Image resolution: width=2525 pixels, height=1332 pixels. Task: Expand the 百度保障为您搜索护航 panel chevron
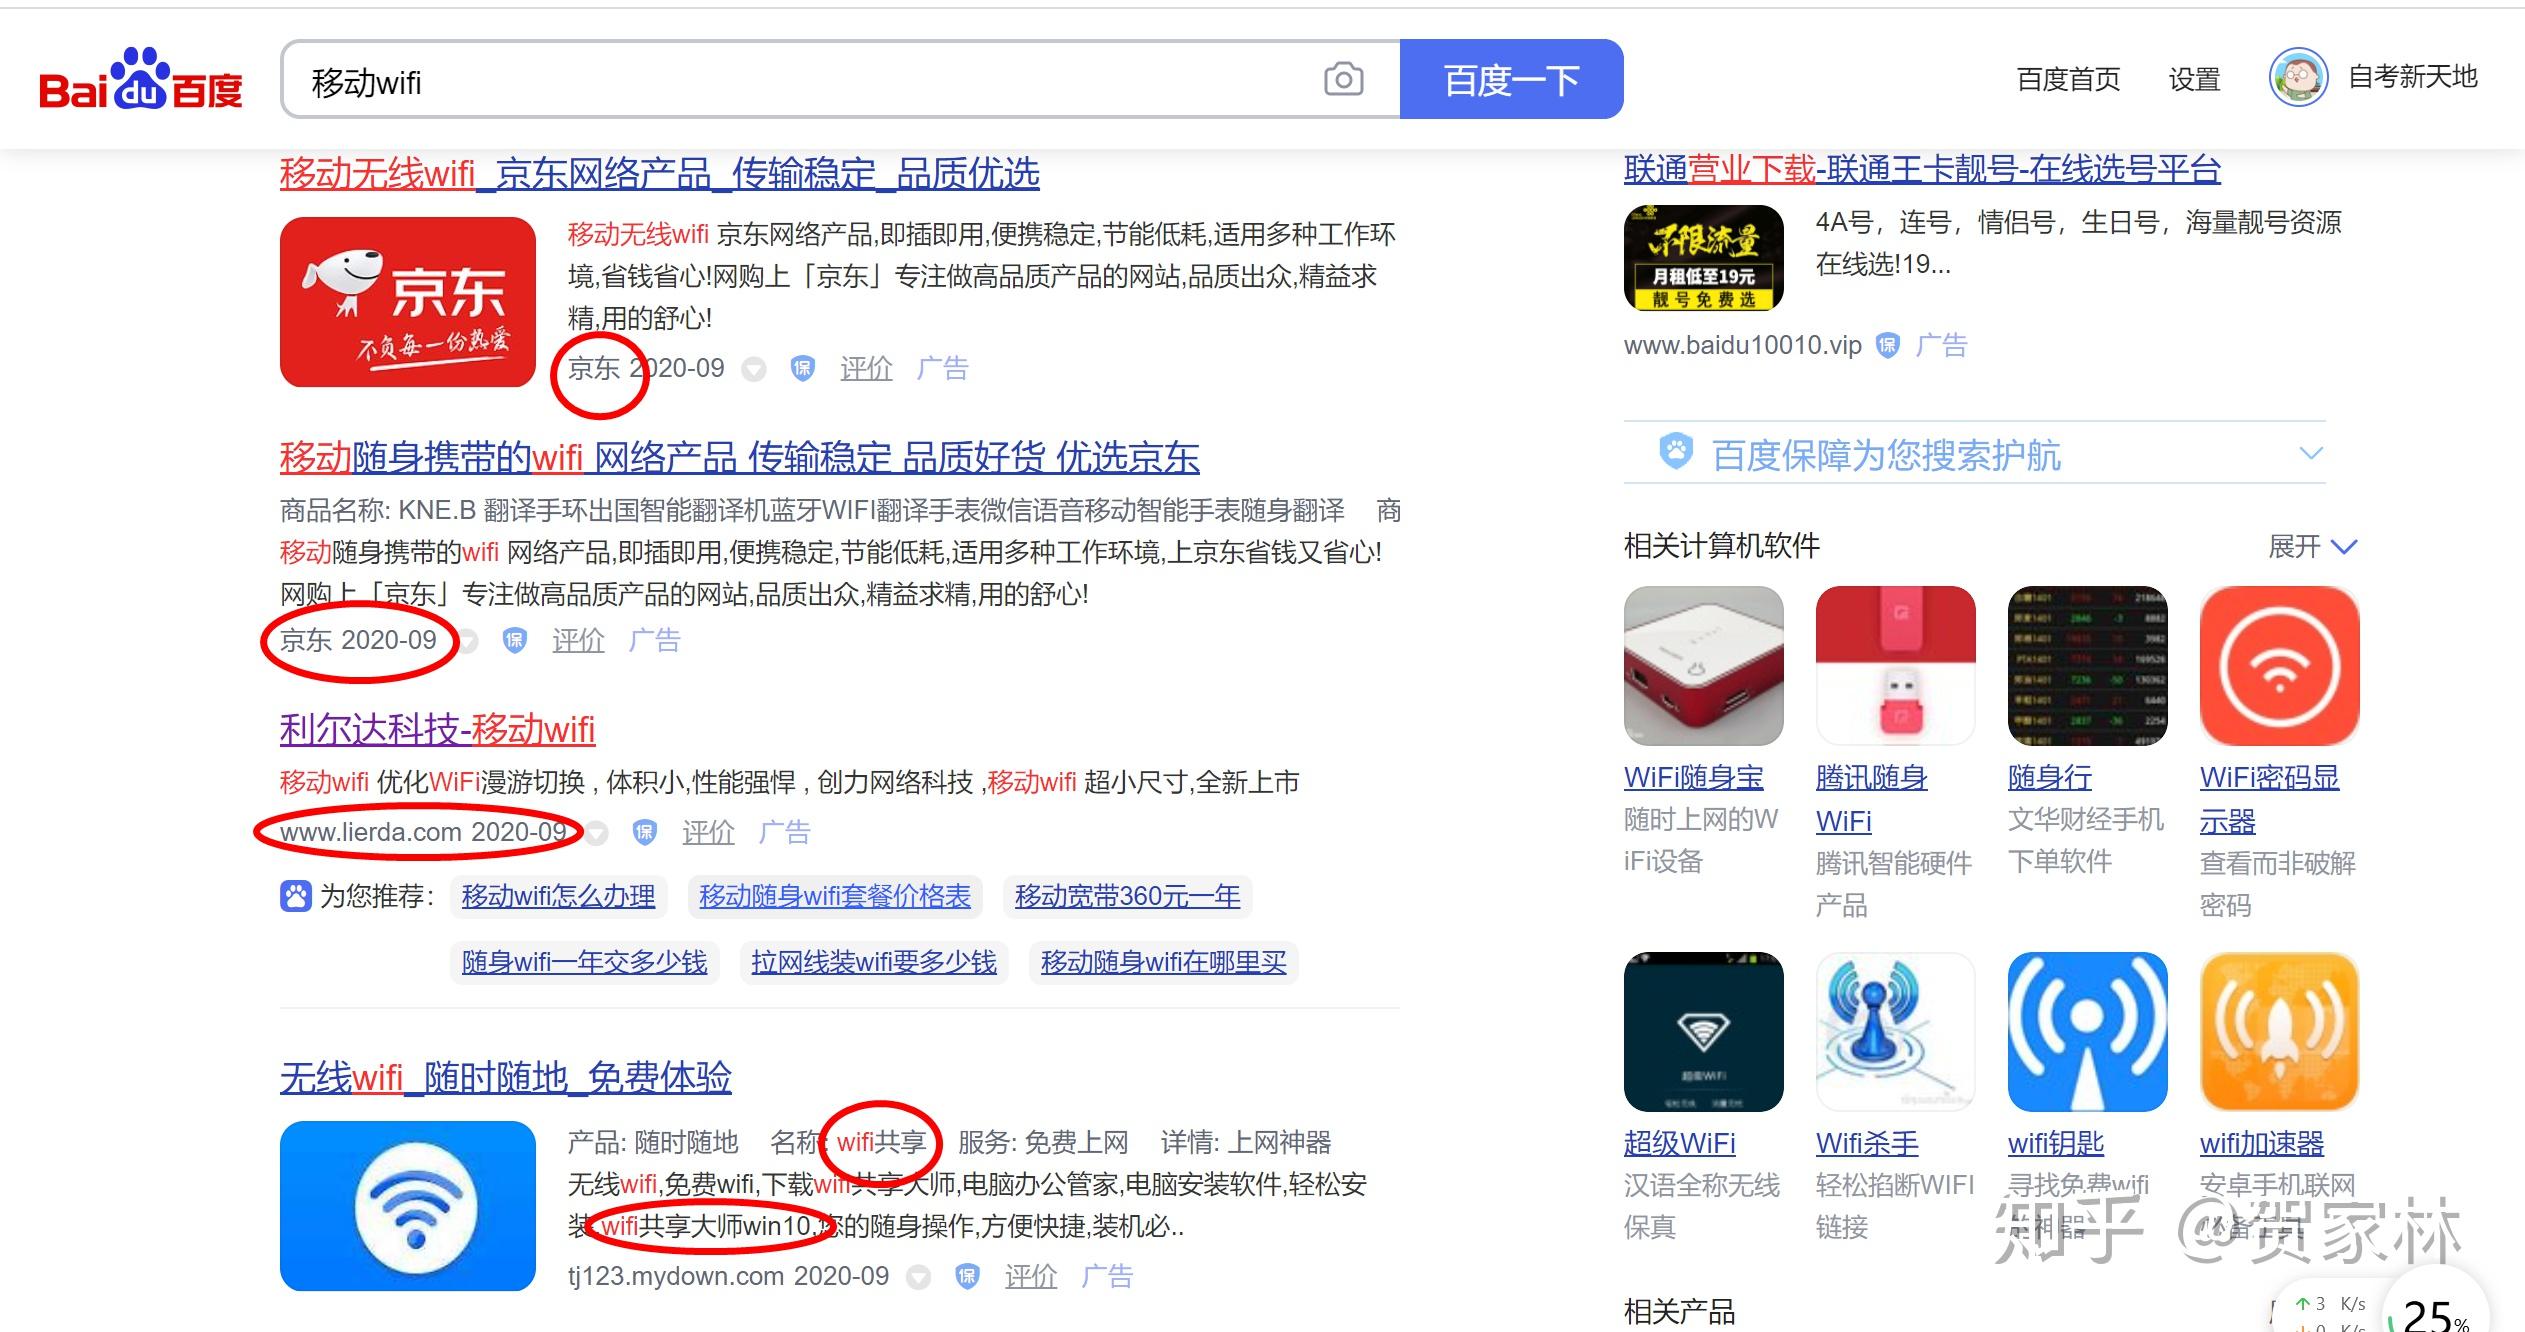pyautogui.click(x=2311, y=453)
